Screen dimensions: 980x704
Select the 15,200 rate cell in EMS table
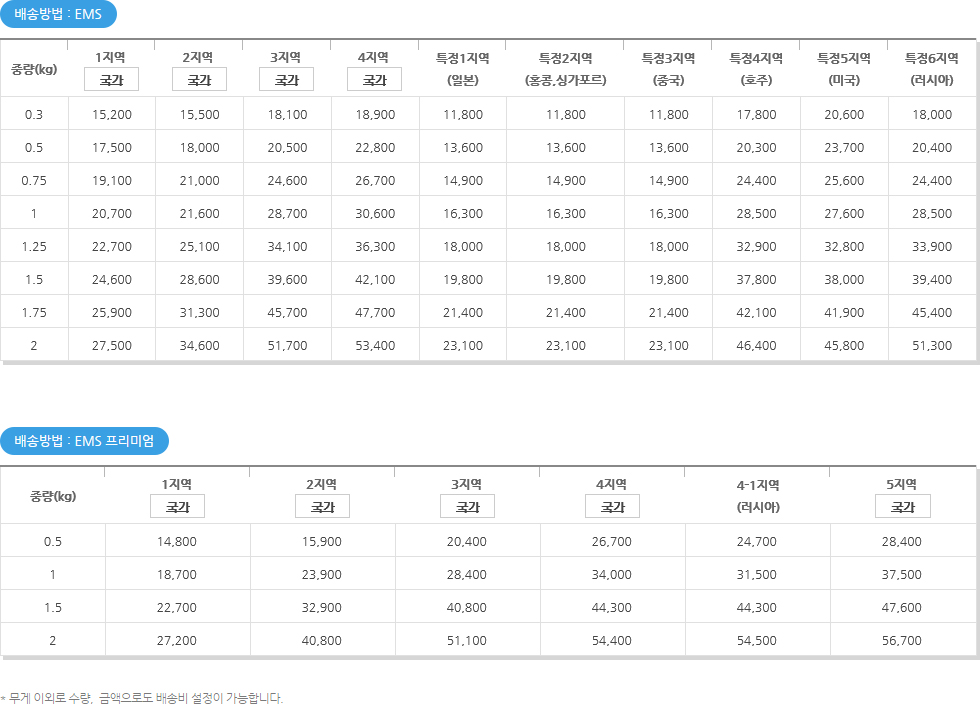pyautogui.click(x=112, y=114)
